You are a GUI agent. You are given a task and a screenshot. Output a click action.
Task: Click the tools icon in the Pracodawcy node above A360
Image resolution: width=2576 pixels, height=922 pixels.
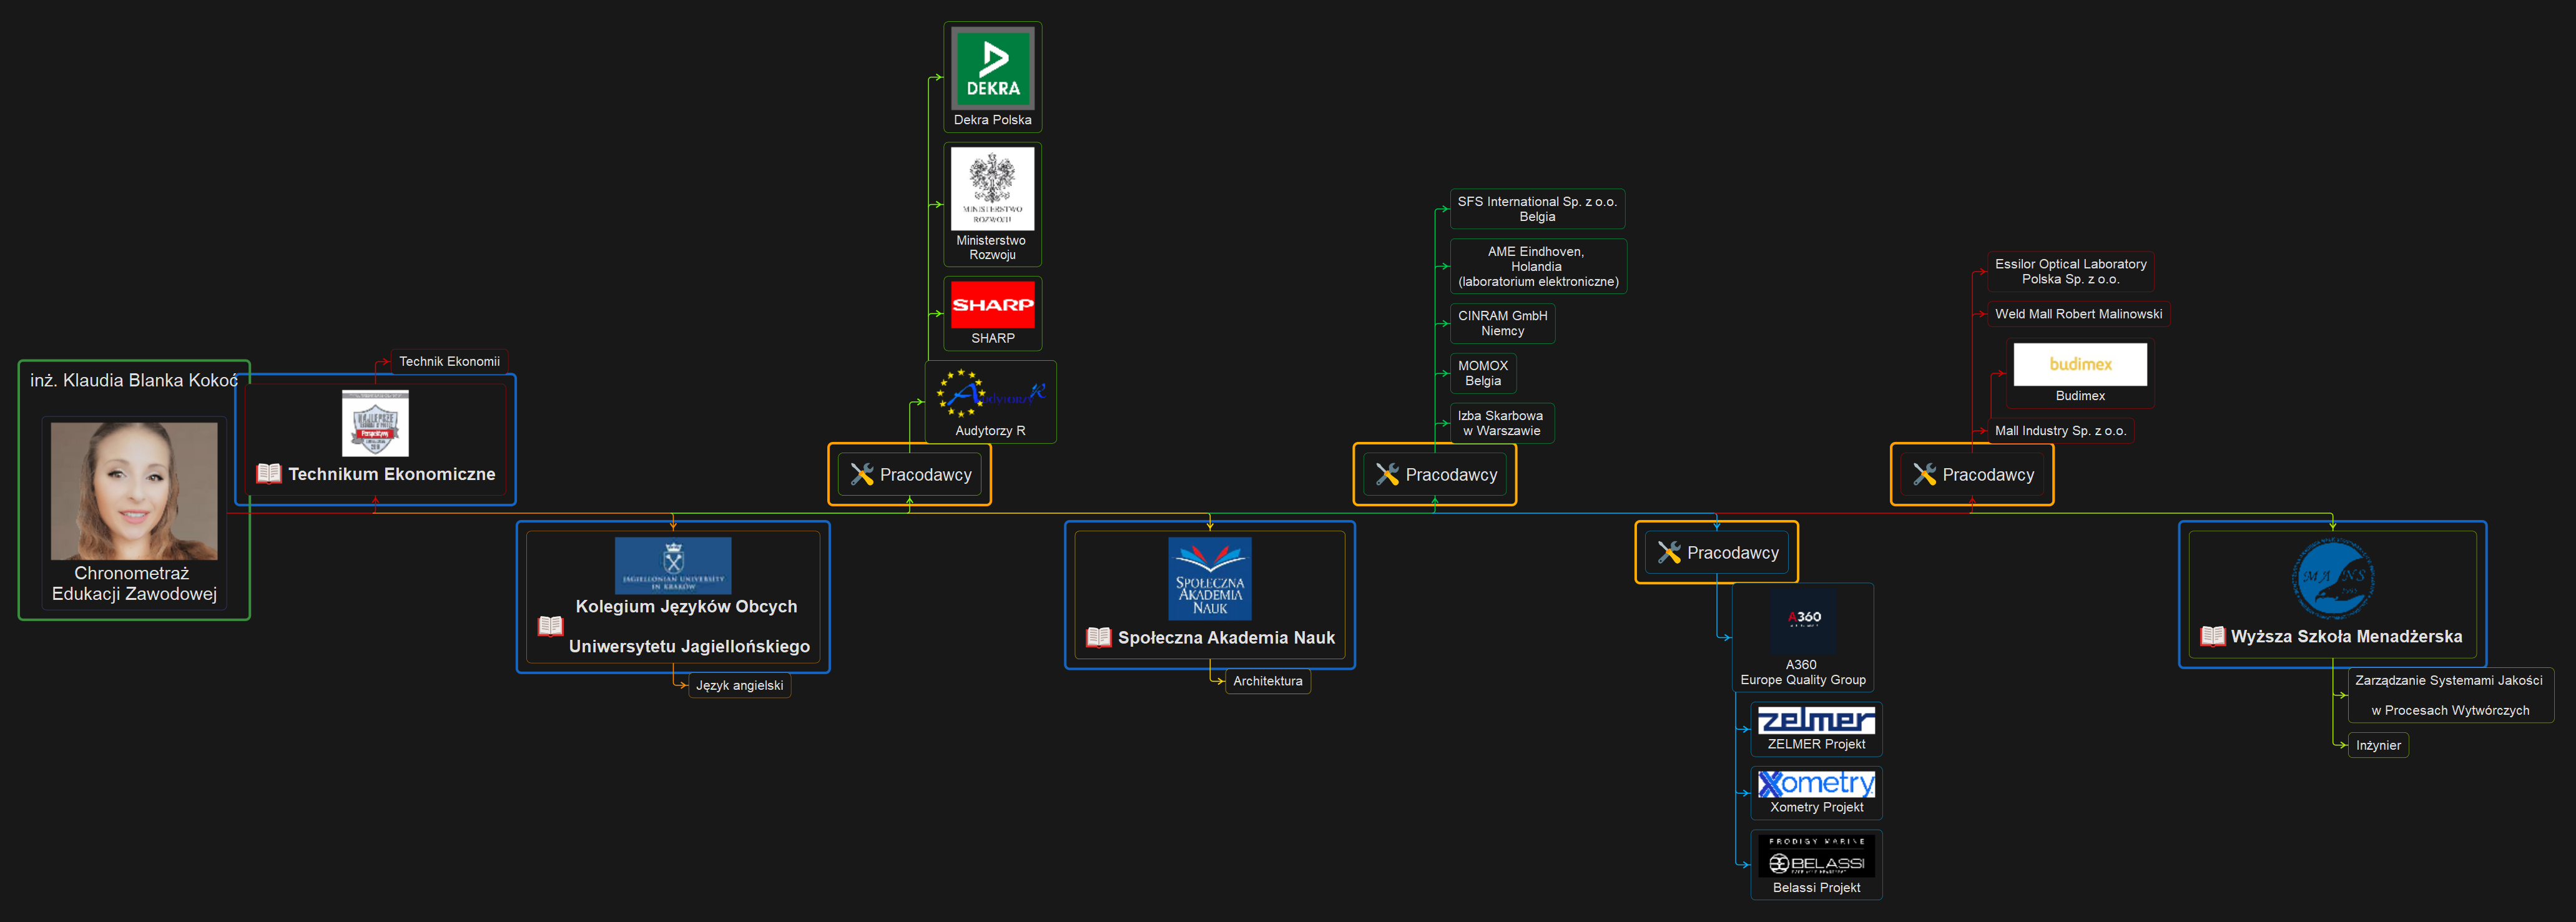coord(1669,552)
